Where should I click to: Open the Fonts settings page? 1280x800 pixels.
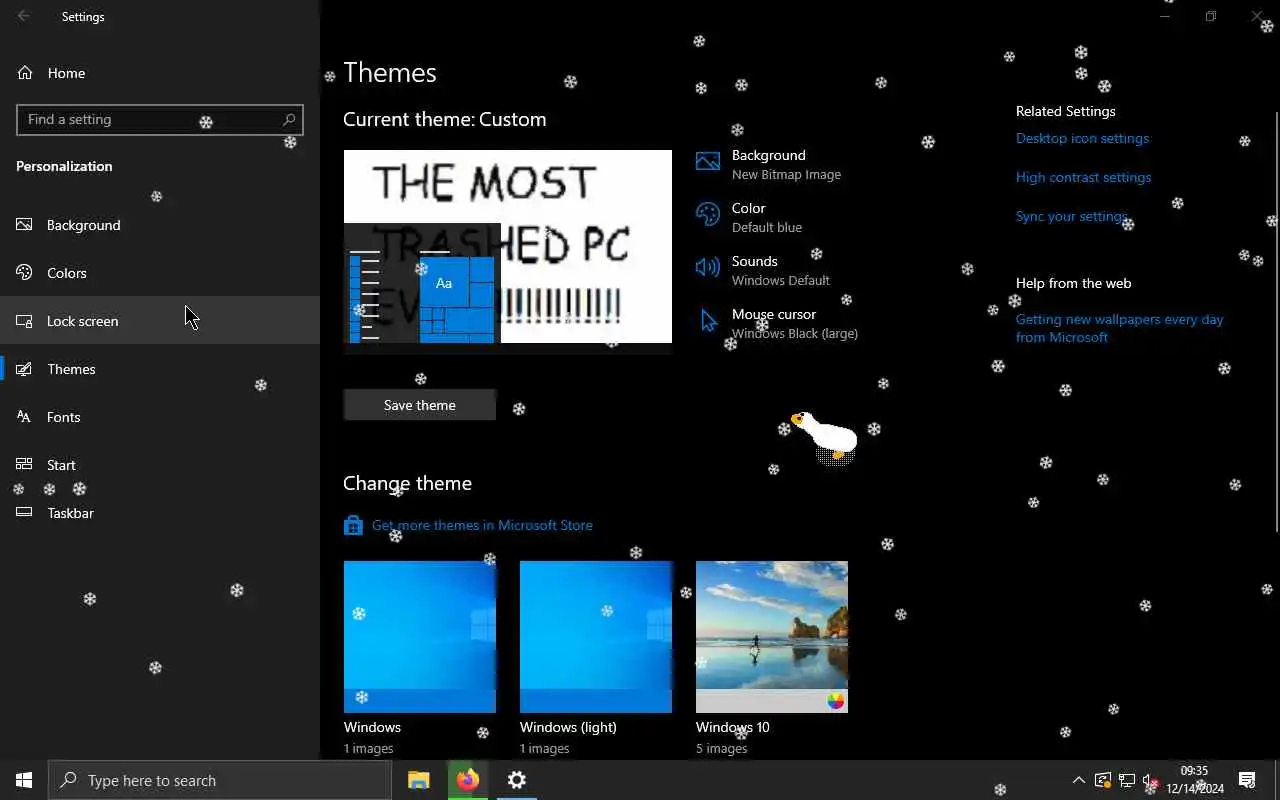coord(160,417)
